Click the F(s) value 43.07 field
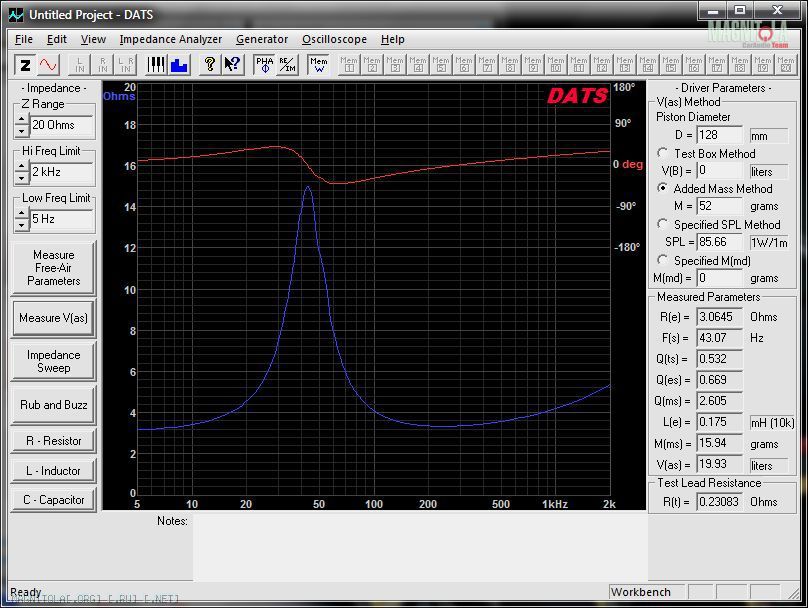 (719, 338)
